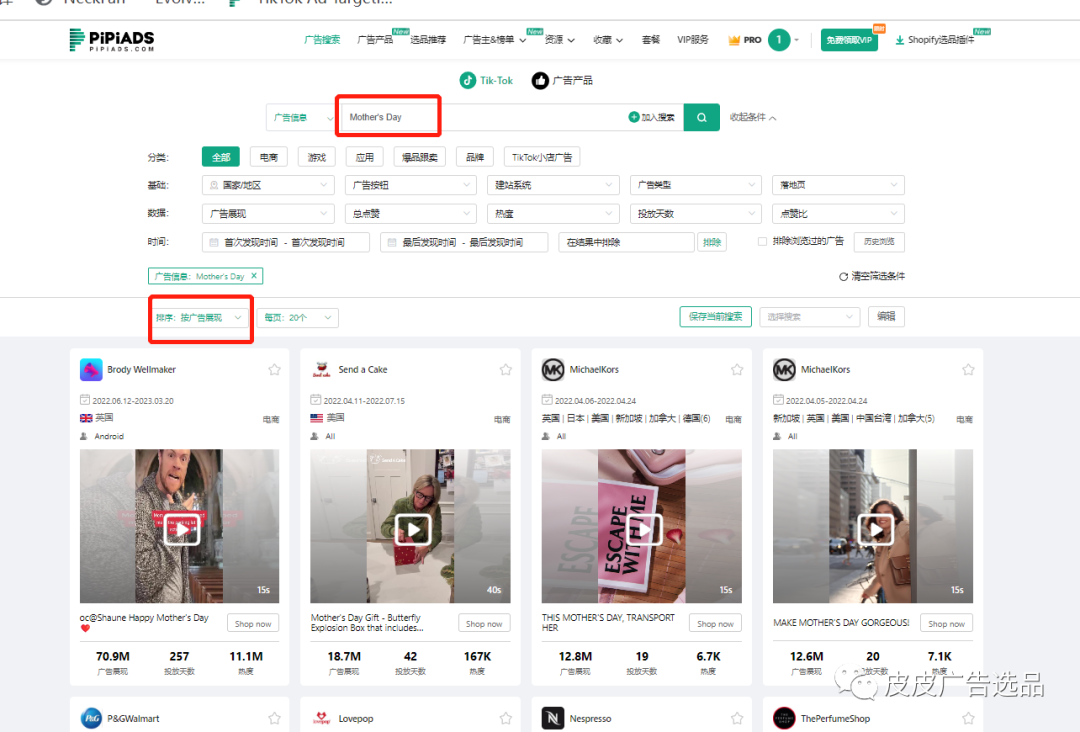Click the Mother's Day search input field
Image resolution: width=1080 pixels, height=732 pixels.
point(480,117)
